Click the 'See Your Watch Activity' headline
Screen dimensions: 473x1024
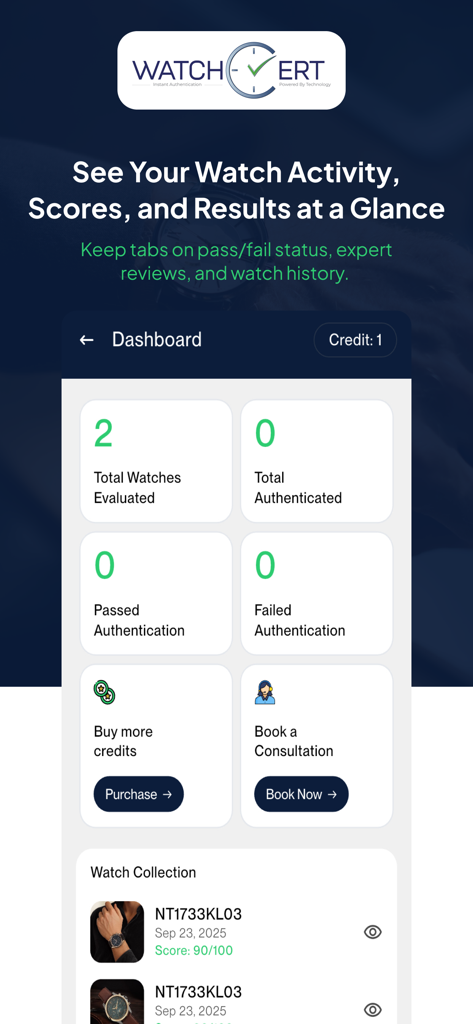tap(236, 191)
